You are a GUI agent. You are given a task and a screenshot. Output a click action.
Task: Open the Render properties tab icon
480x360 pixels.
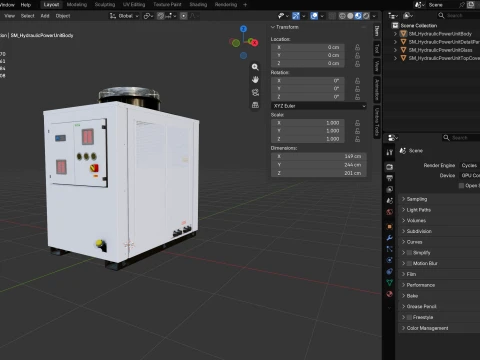(x=389, y=167)
